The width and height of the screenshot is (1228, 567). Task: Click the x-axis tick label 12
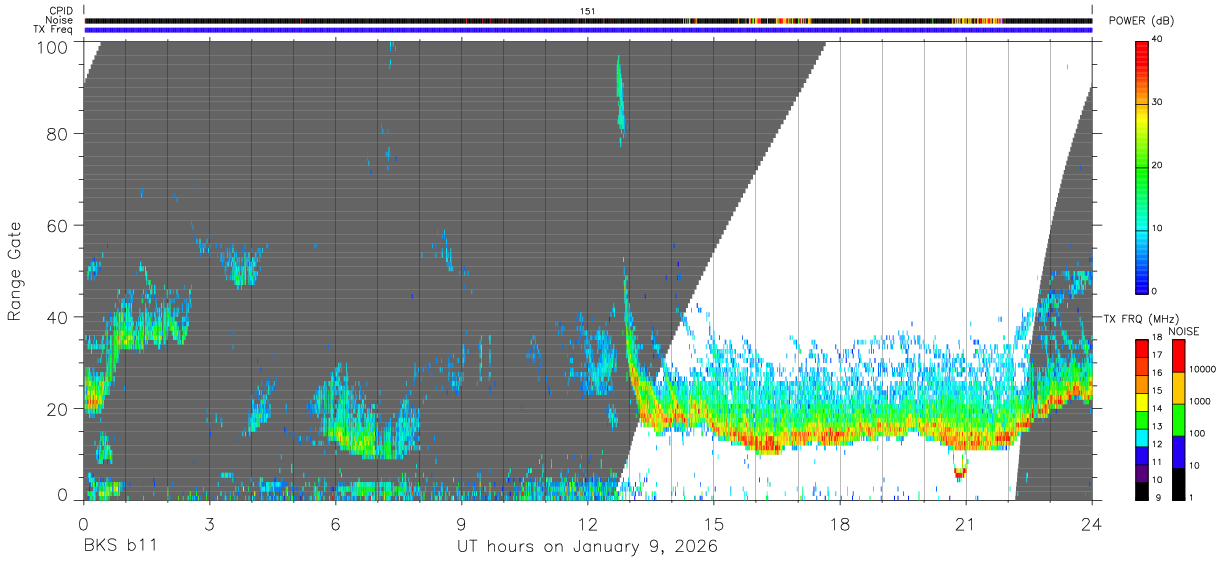point(588,523)
